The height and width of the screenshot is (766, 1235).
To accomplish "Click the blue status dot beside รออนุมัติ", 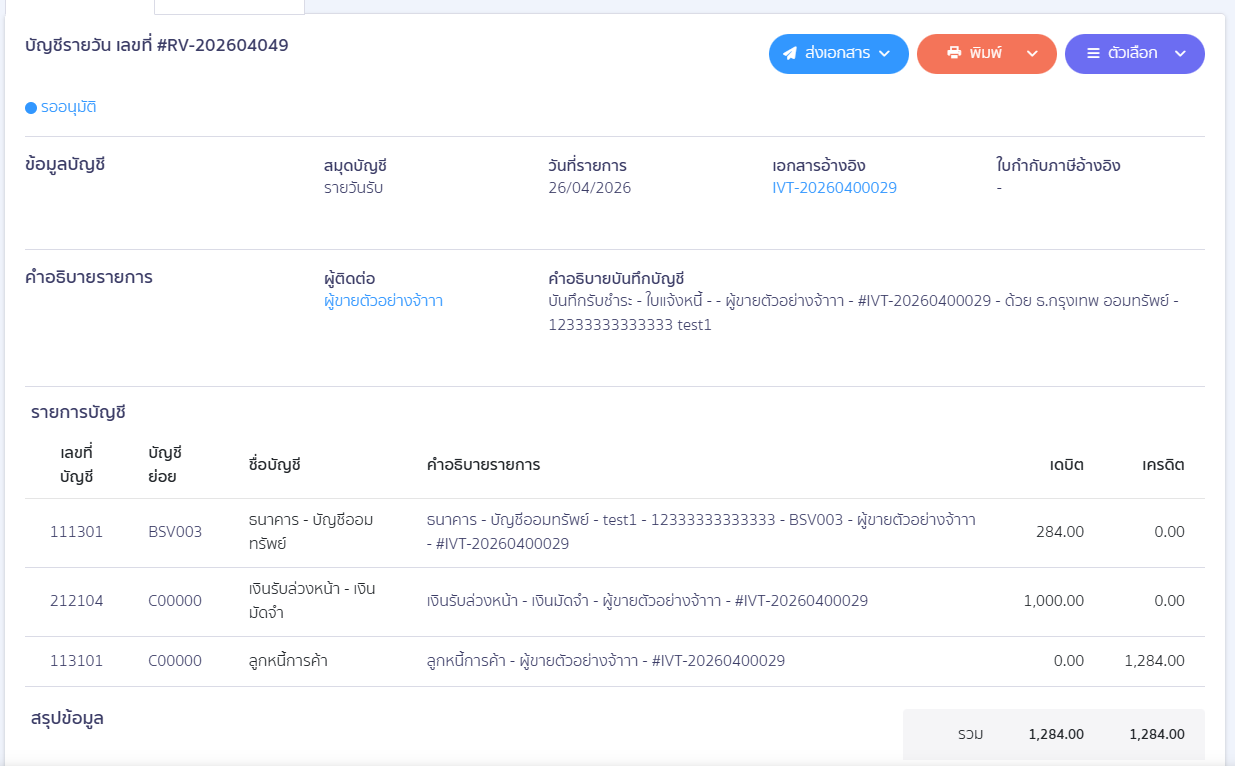I will pos(31,107).
